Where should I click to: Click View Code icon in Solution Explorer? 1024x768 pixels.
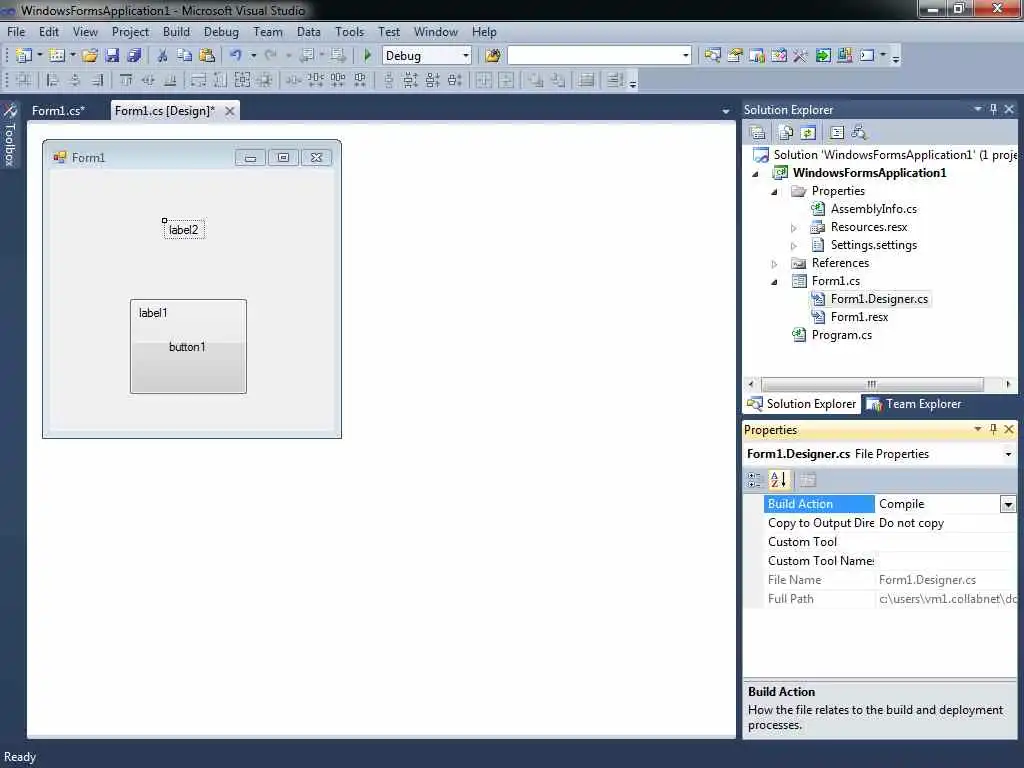tap(837, 133)
